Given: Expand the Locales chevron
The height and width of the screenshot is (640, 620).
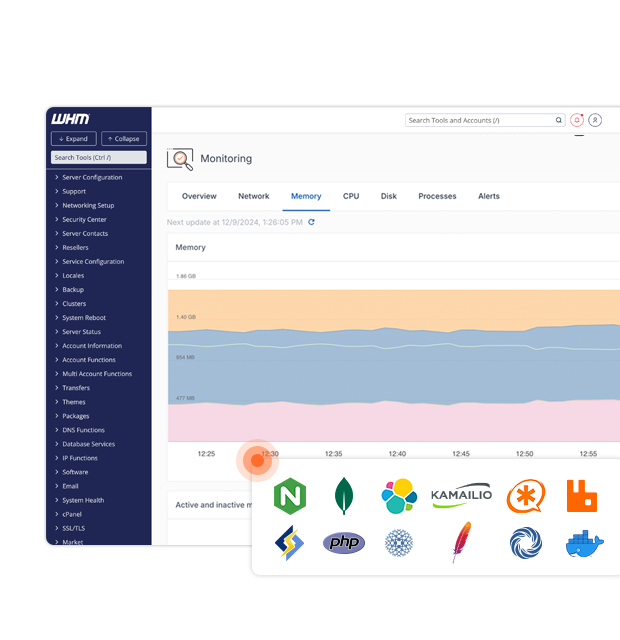Looking at the screenshot, I should (57, 276).
